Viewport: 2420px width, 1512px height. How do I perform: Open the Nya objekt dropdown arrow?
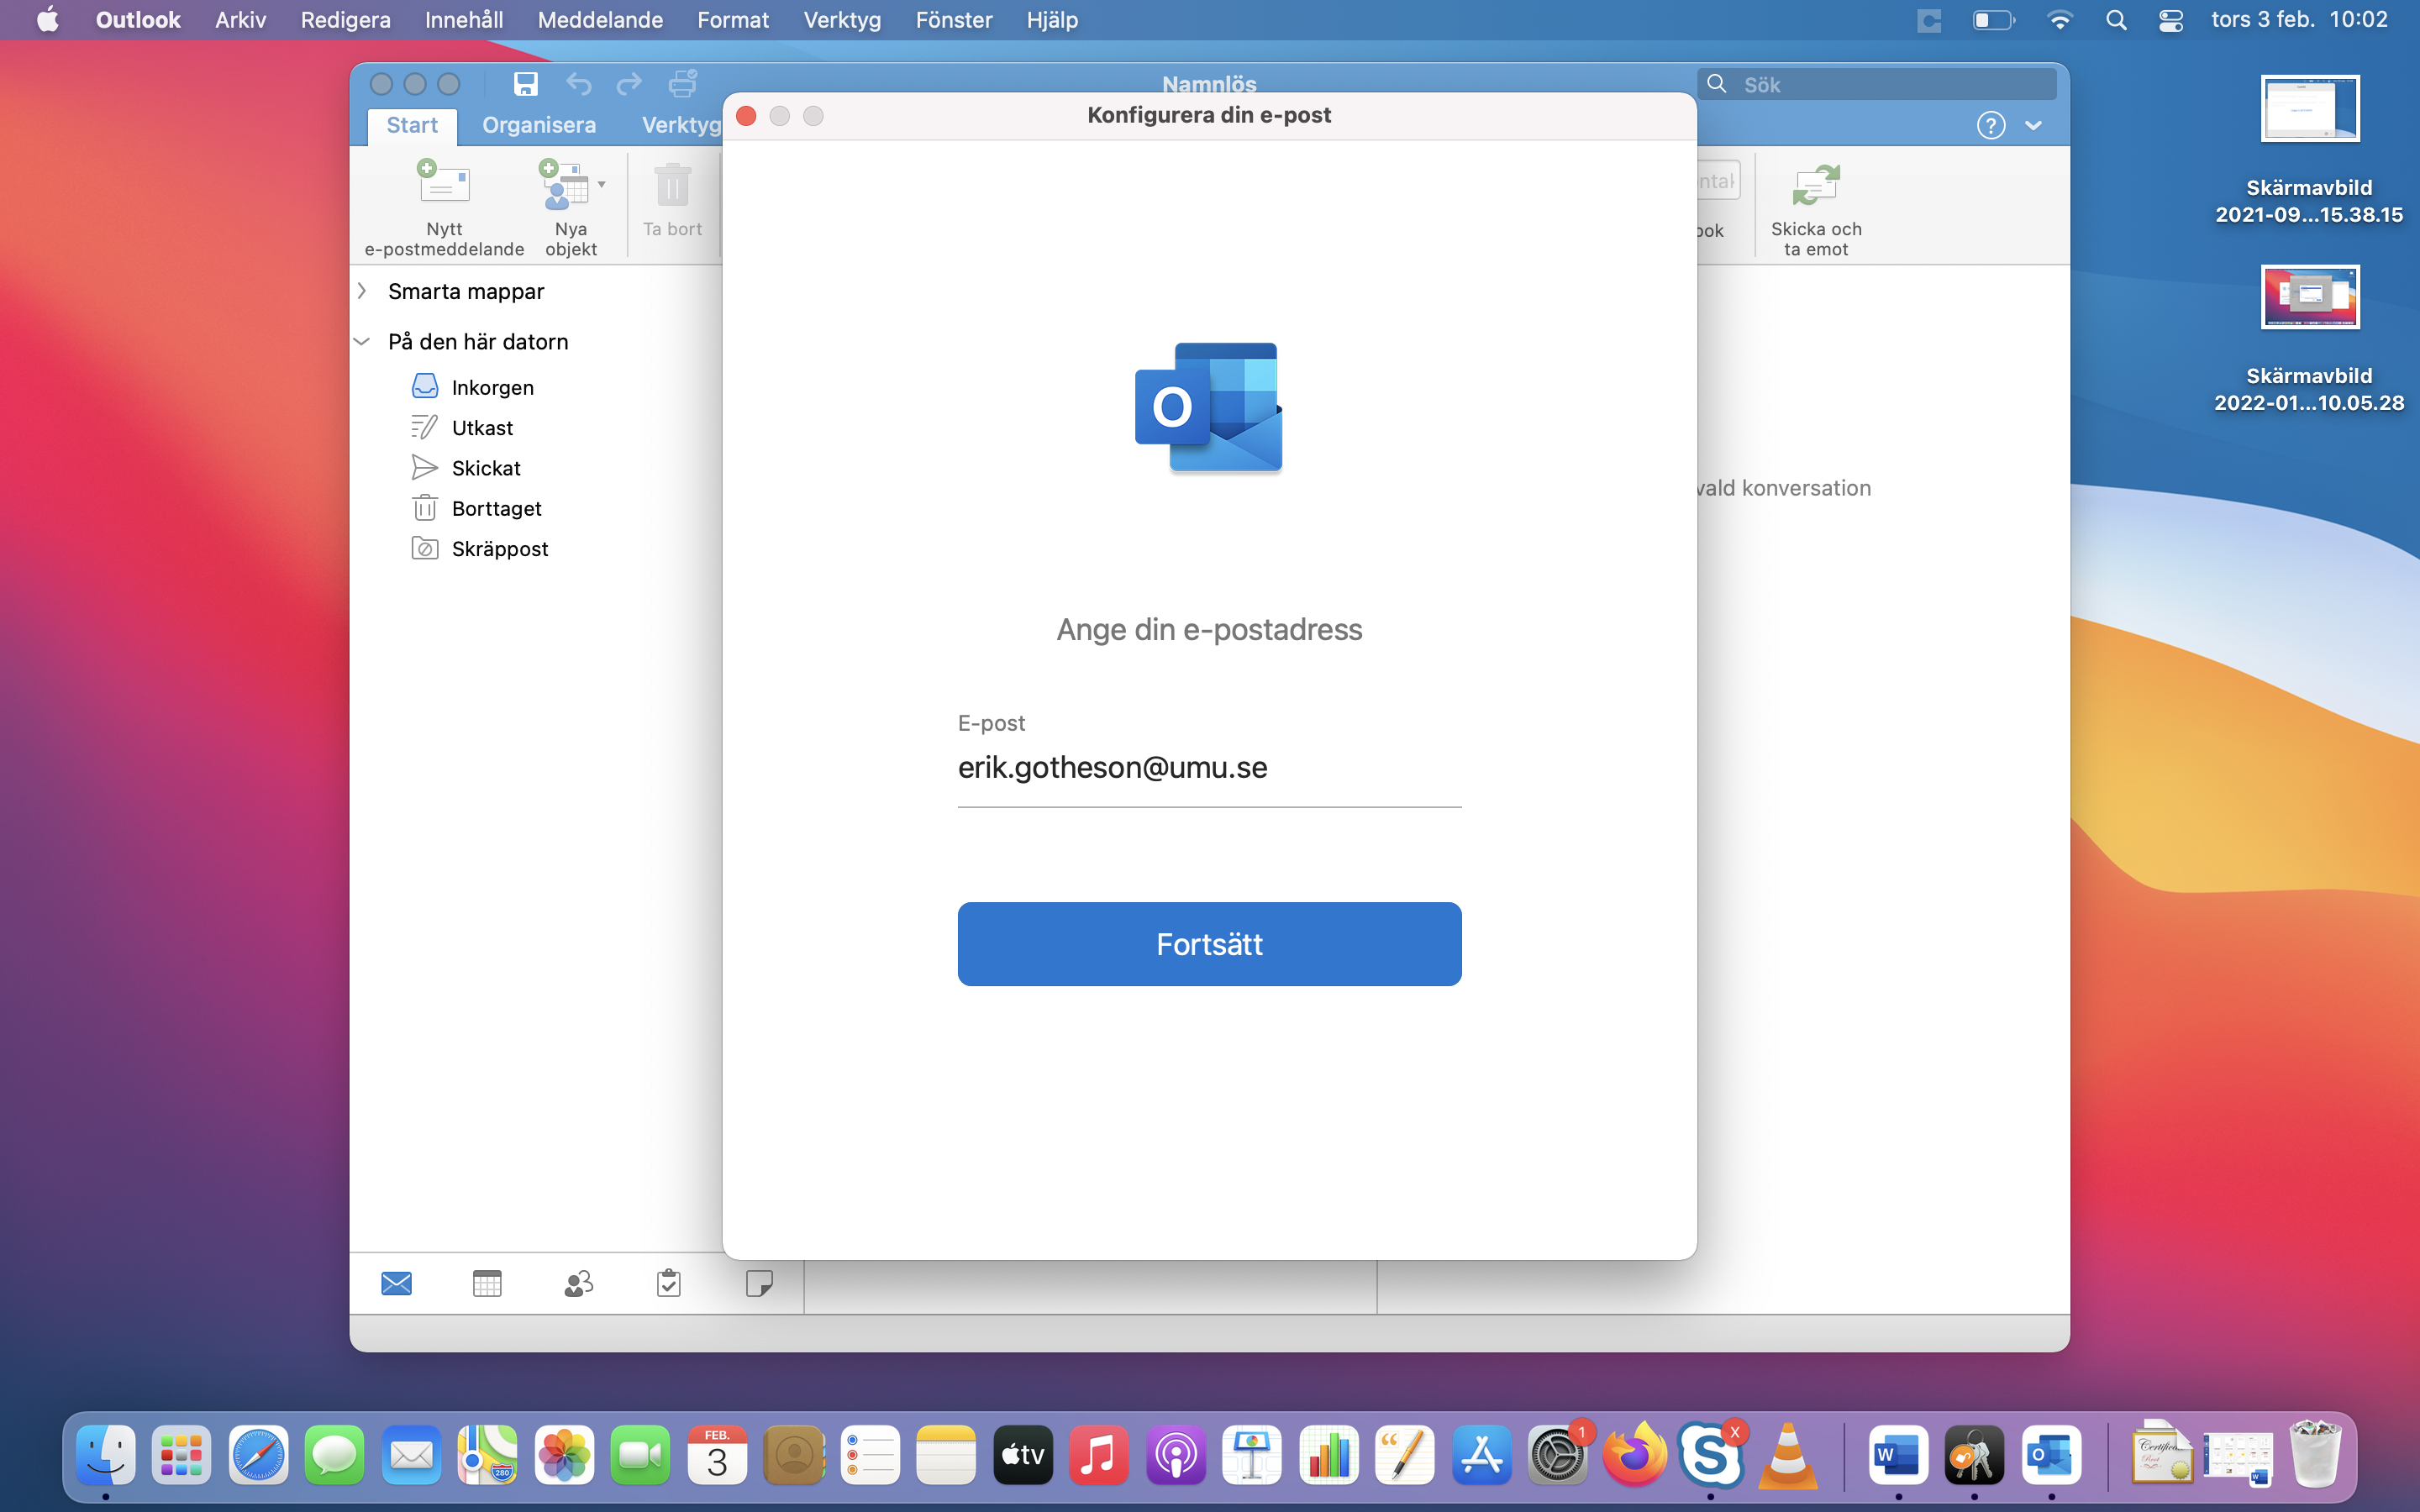[602, 184]
